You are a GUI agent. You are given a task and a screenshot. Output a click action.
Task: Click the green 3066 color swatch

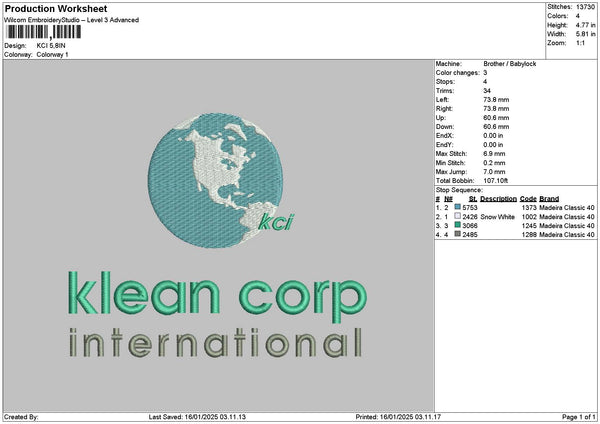point(457,225)
